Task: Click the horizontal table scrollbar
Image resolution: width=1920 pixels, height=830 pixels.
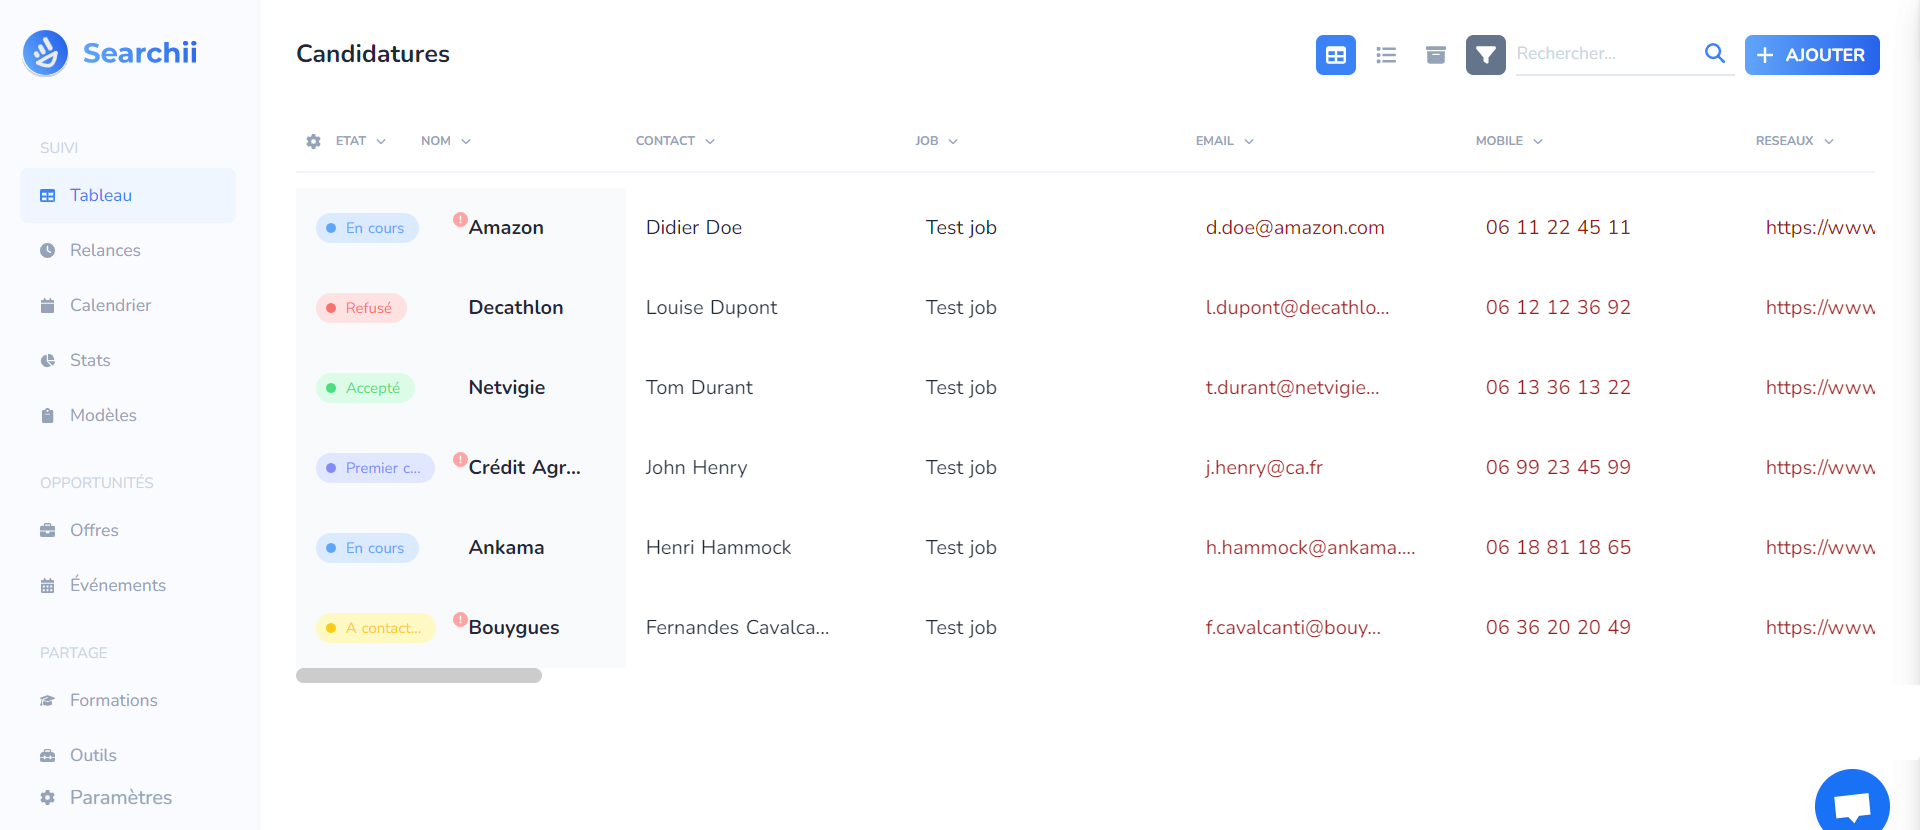Action: [x=419, y=676]
